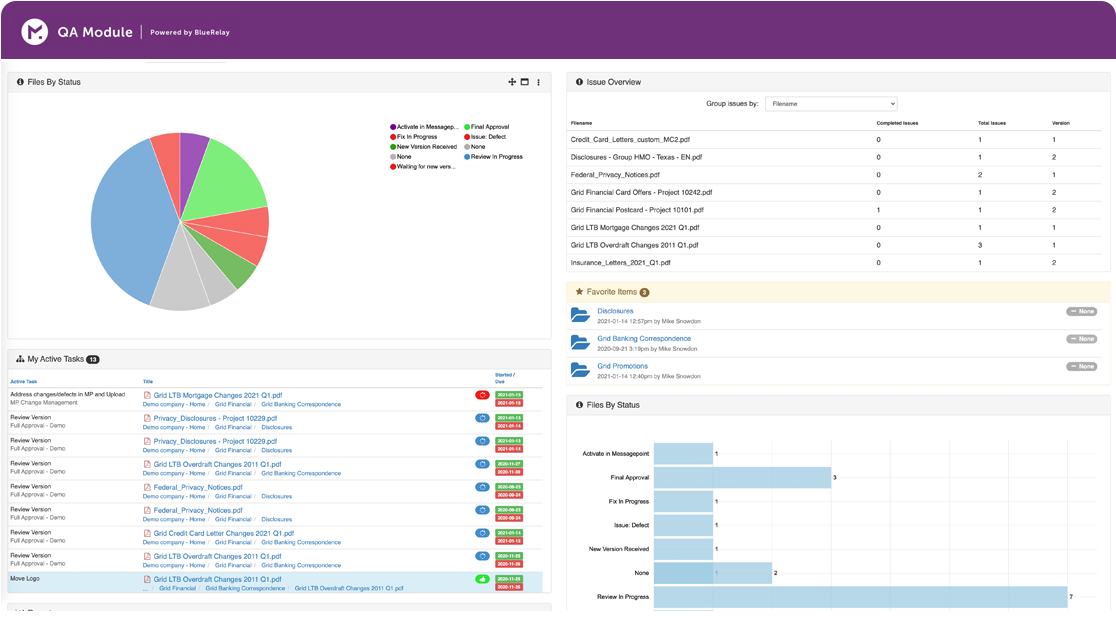Screen dimensions: 1116x641
Task: Click the Favorite Items count badge
Action: pos(644,292)
